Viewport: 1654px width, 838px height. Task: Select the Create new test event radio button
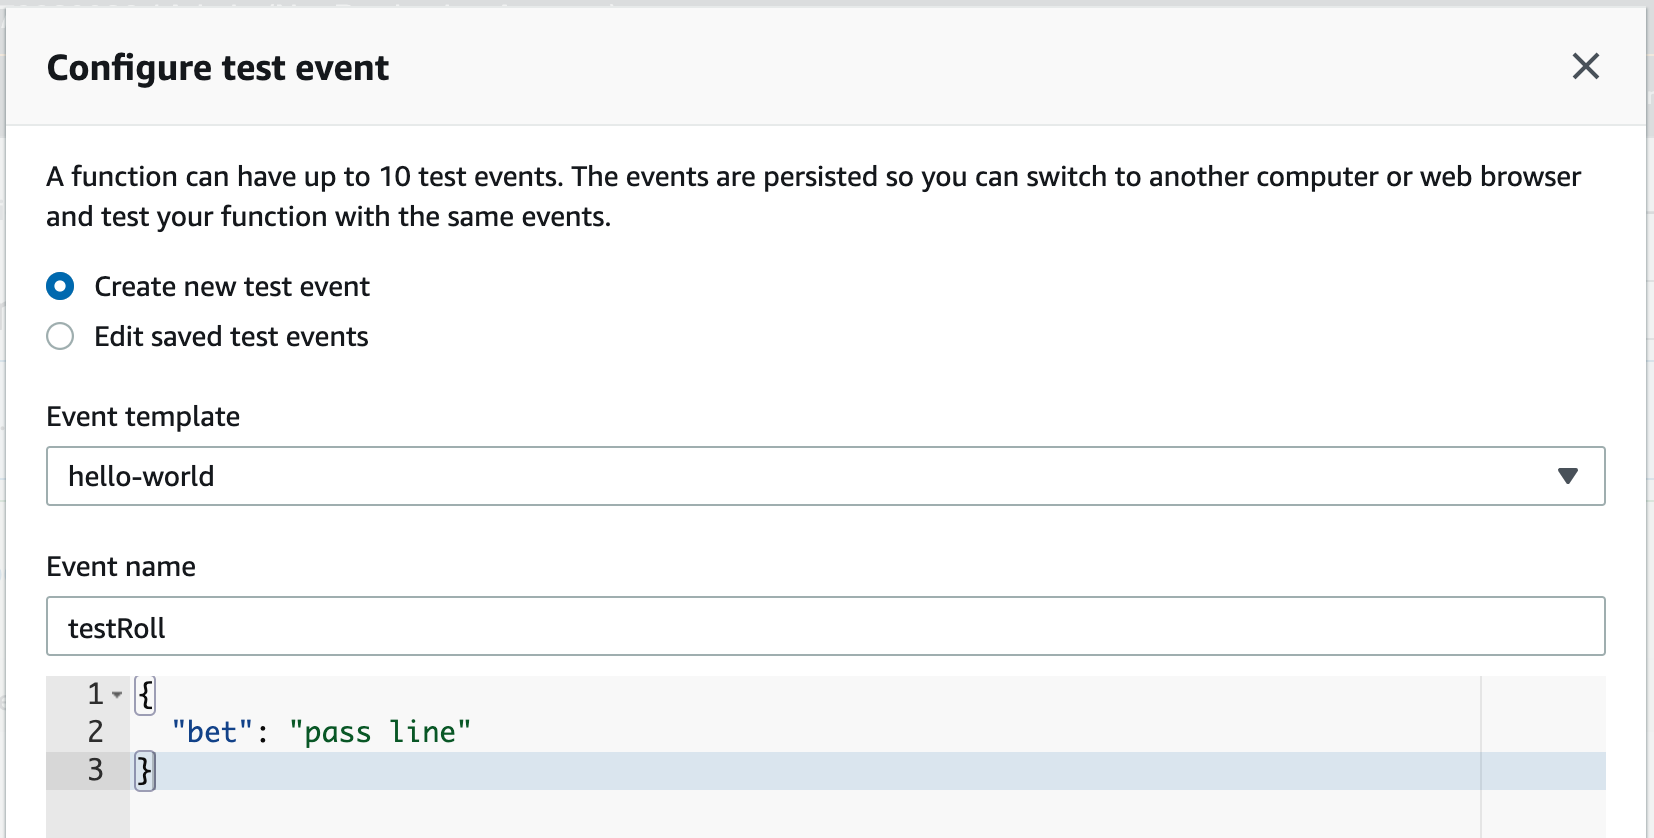60,287
